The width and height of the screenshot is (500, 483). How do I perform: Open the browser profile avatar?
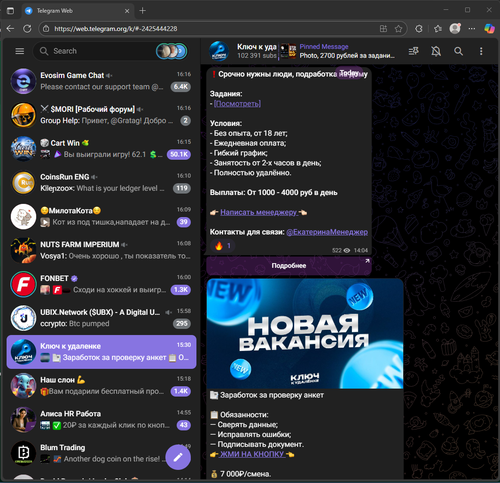(455, 28)
